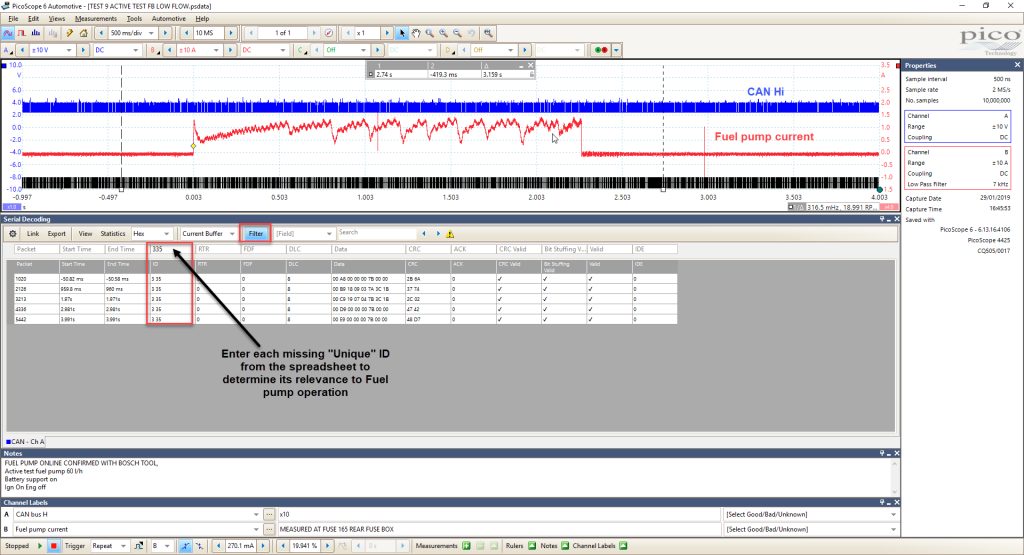Viewport: 1024px width, 555px height.
Task: Select packet 2126 row in table
Action: click(345, 289)
